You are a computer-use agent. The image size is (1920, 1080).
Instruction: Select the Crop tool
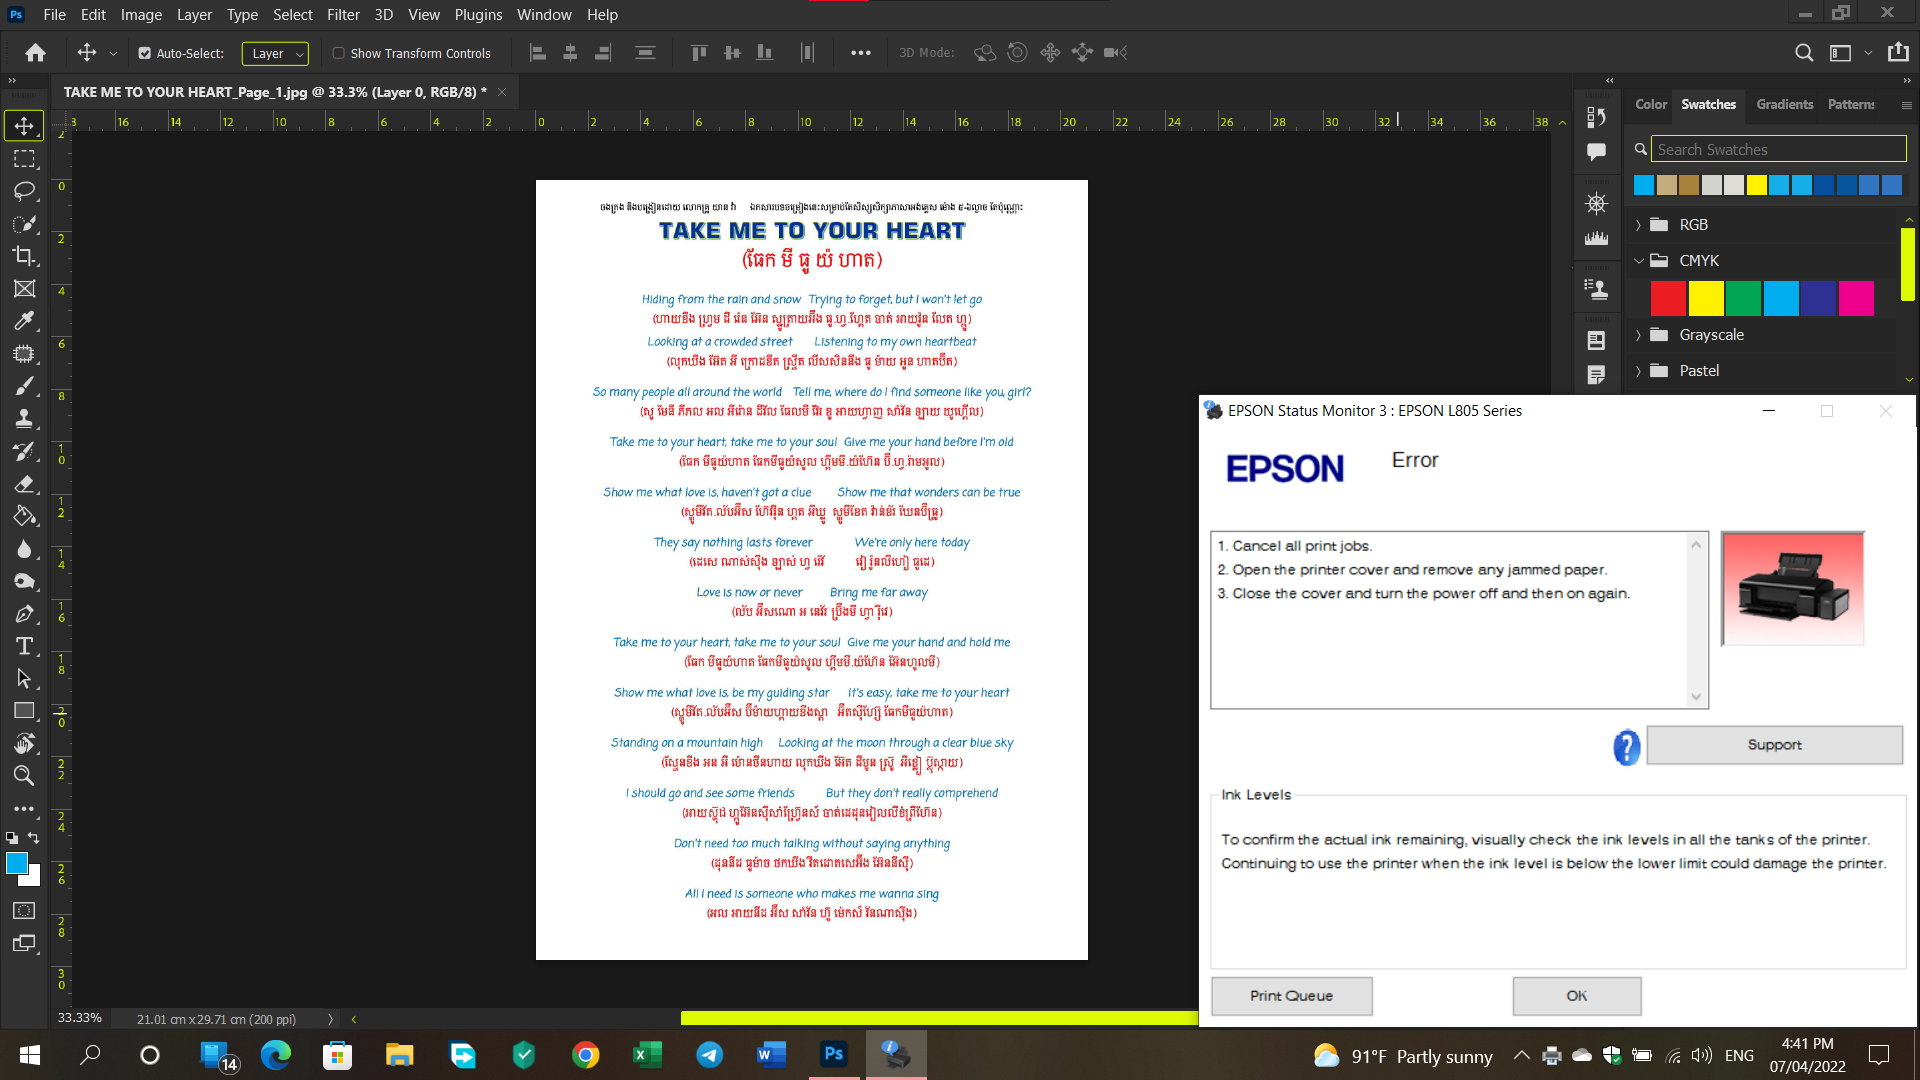tap(25, 257)
